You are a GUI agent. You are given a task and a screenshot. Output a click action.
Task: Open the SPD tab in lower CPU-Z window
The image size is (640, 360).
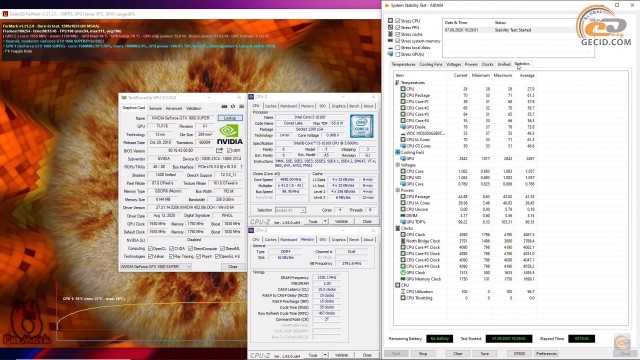click(x=322, y=240)
